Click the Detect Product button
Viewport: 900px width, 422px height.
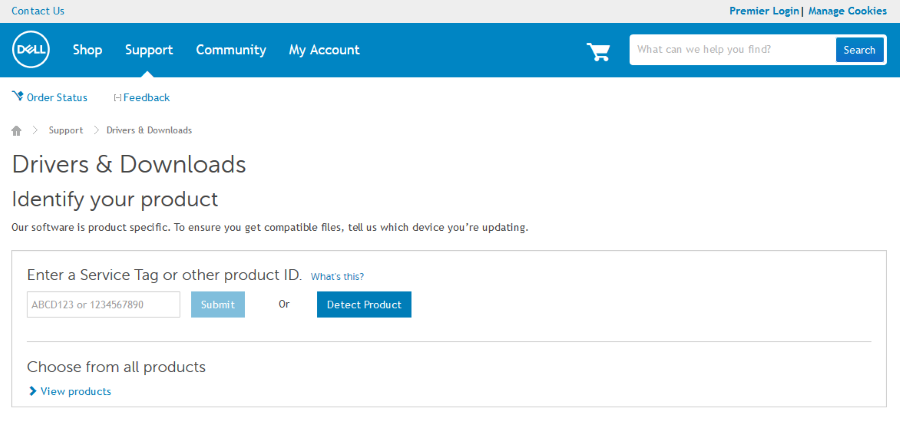(x=364, y=305)
